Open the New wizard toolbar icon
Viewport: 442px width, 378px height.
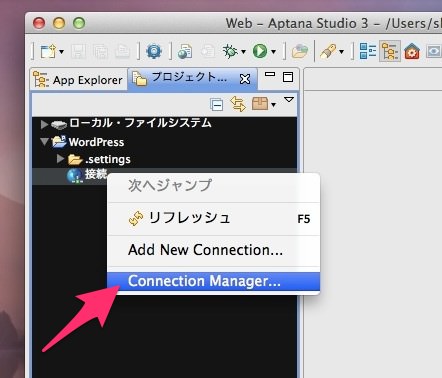coord(48,52)
